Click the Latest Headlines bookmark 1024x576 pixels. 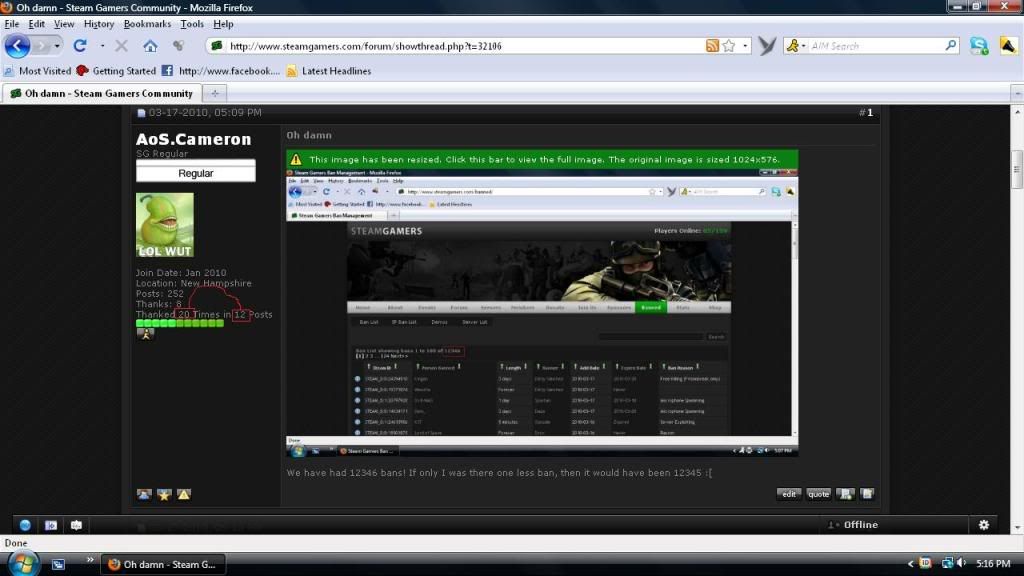click(328, 71)
